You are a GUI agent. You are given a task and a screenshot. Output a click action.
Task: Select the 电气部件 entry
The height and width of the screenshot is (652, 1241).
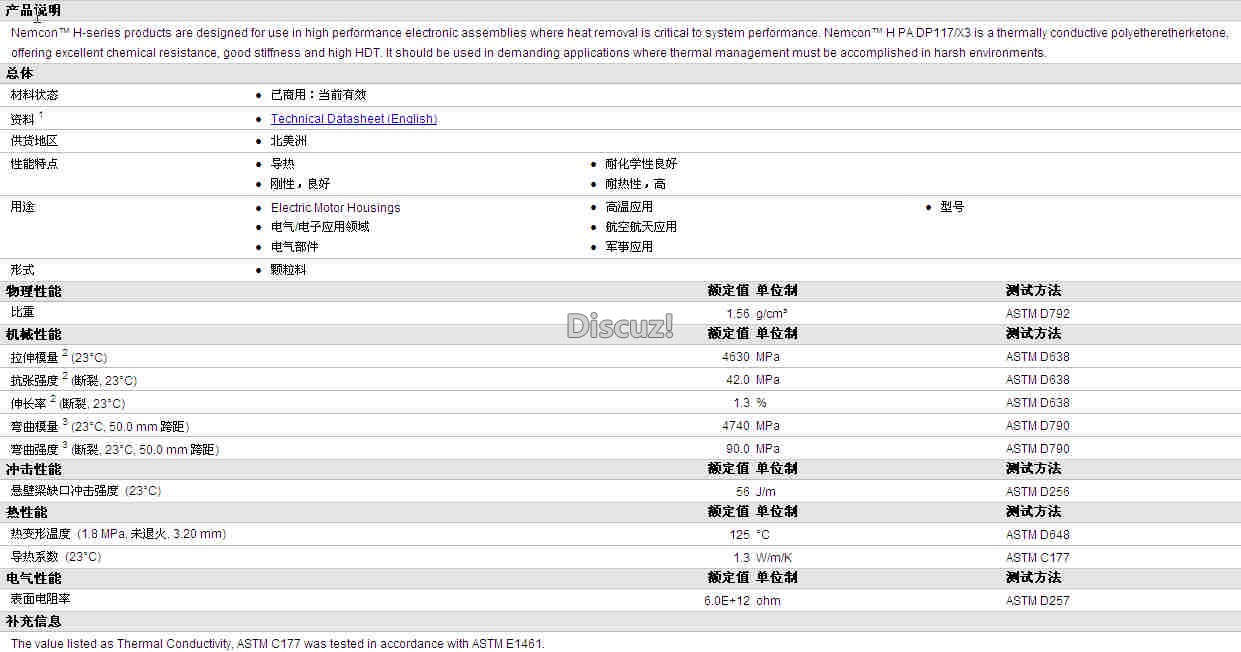click(294, 247)
